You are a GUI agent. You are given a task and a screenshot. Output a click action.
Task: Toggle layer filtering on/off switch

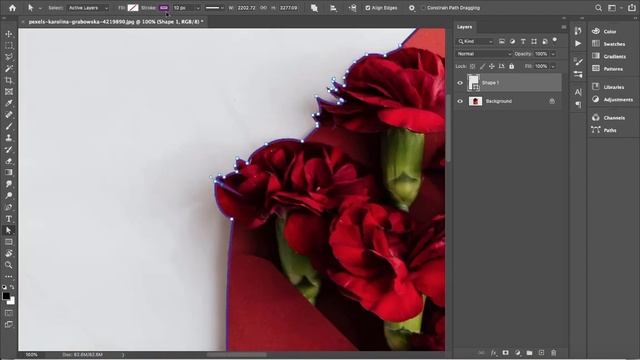[x=555, y=40]
